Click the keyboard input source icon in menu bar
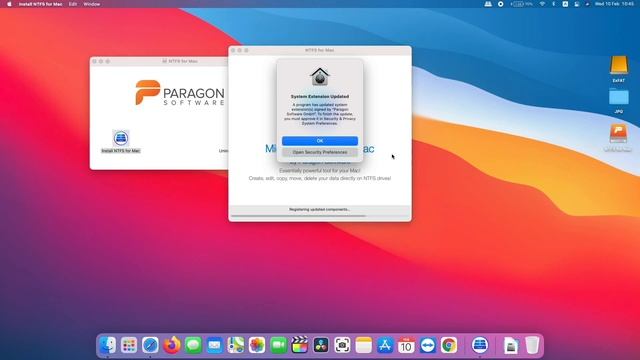The height and width of the screenshot is (360, 640). pos(565,4)
